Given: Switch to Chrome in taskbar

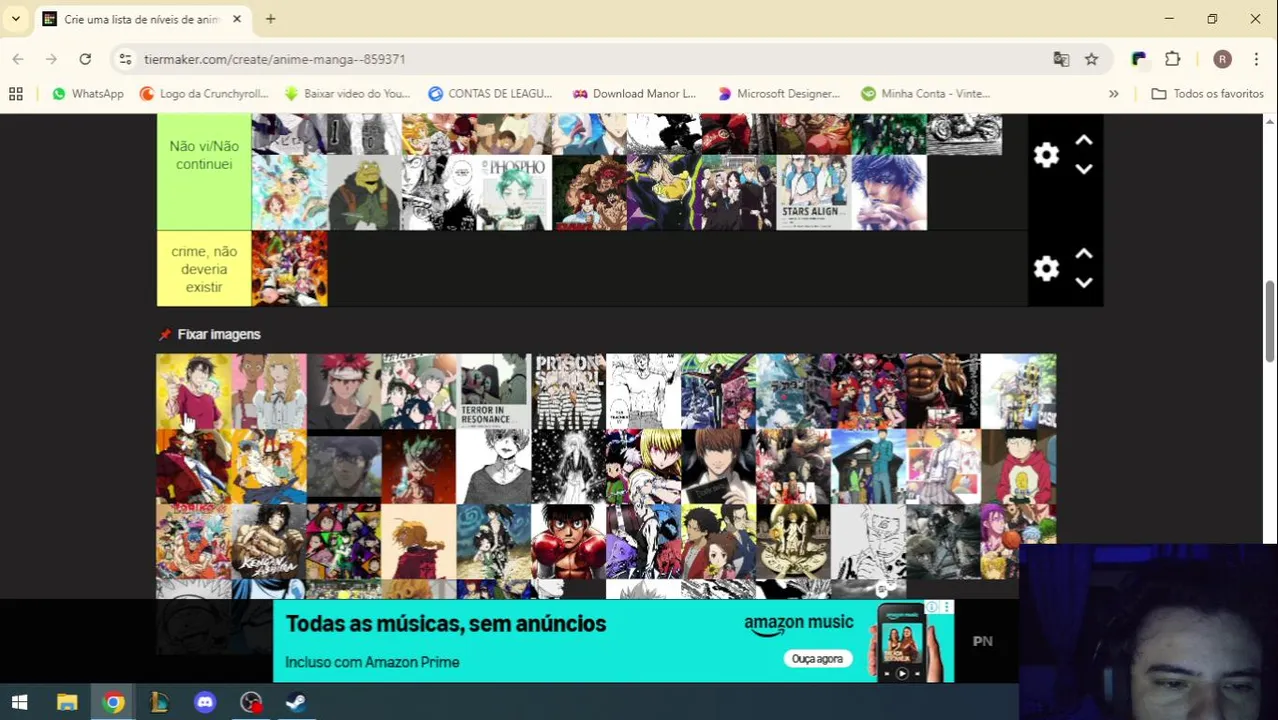Looking at the screenshot, I should (113, 702).
